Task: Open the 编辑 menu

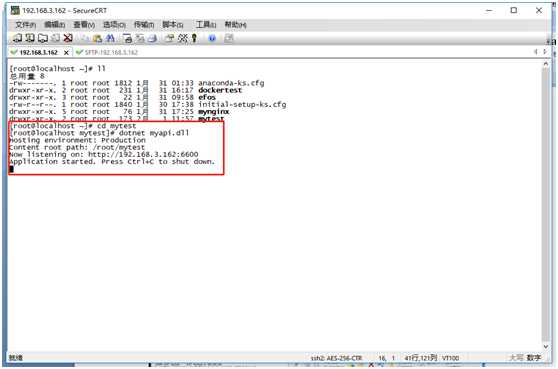Action: pos(54,25)
